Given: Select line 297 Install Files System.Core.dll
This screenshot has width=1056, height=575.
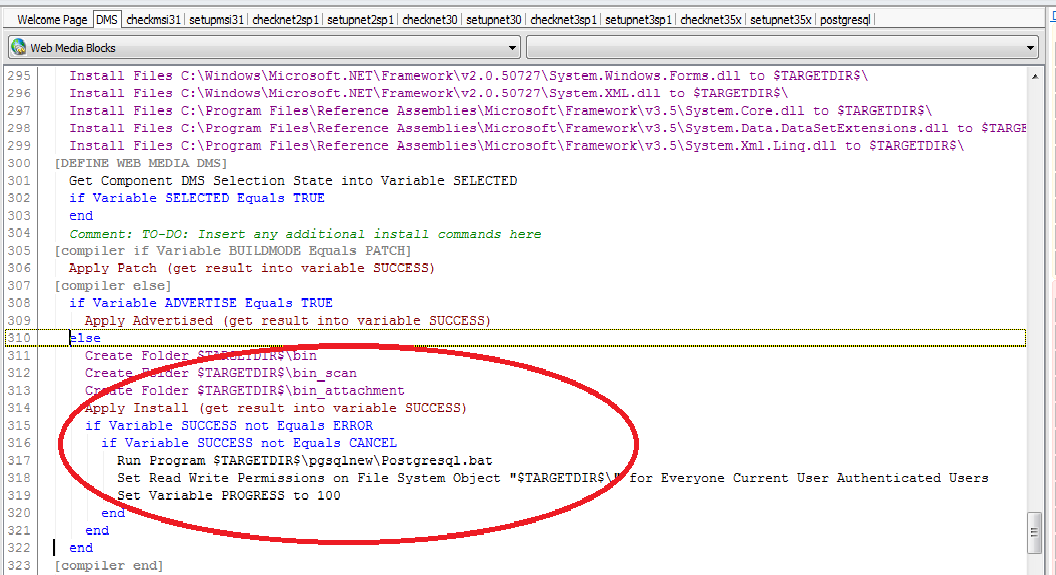Looking at the screenshot, I should coord(500,110).
